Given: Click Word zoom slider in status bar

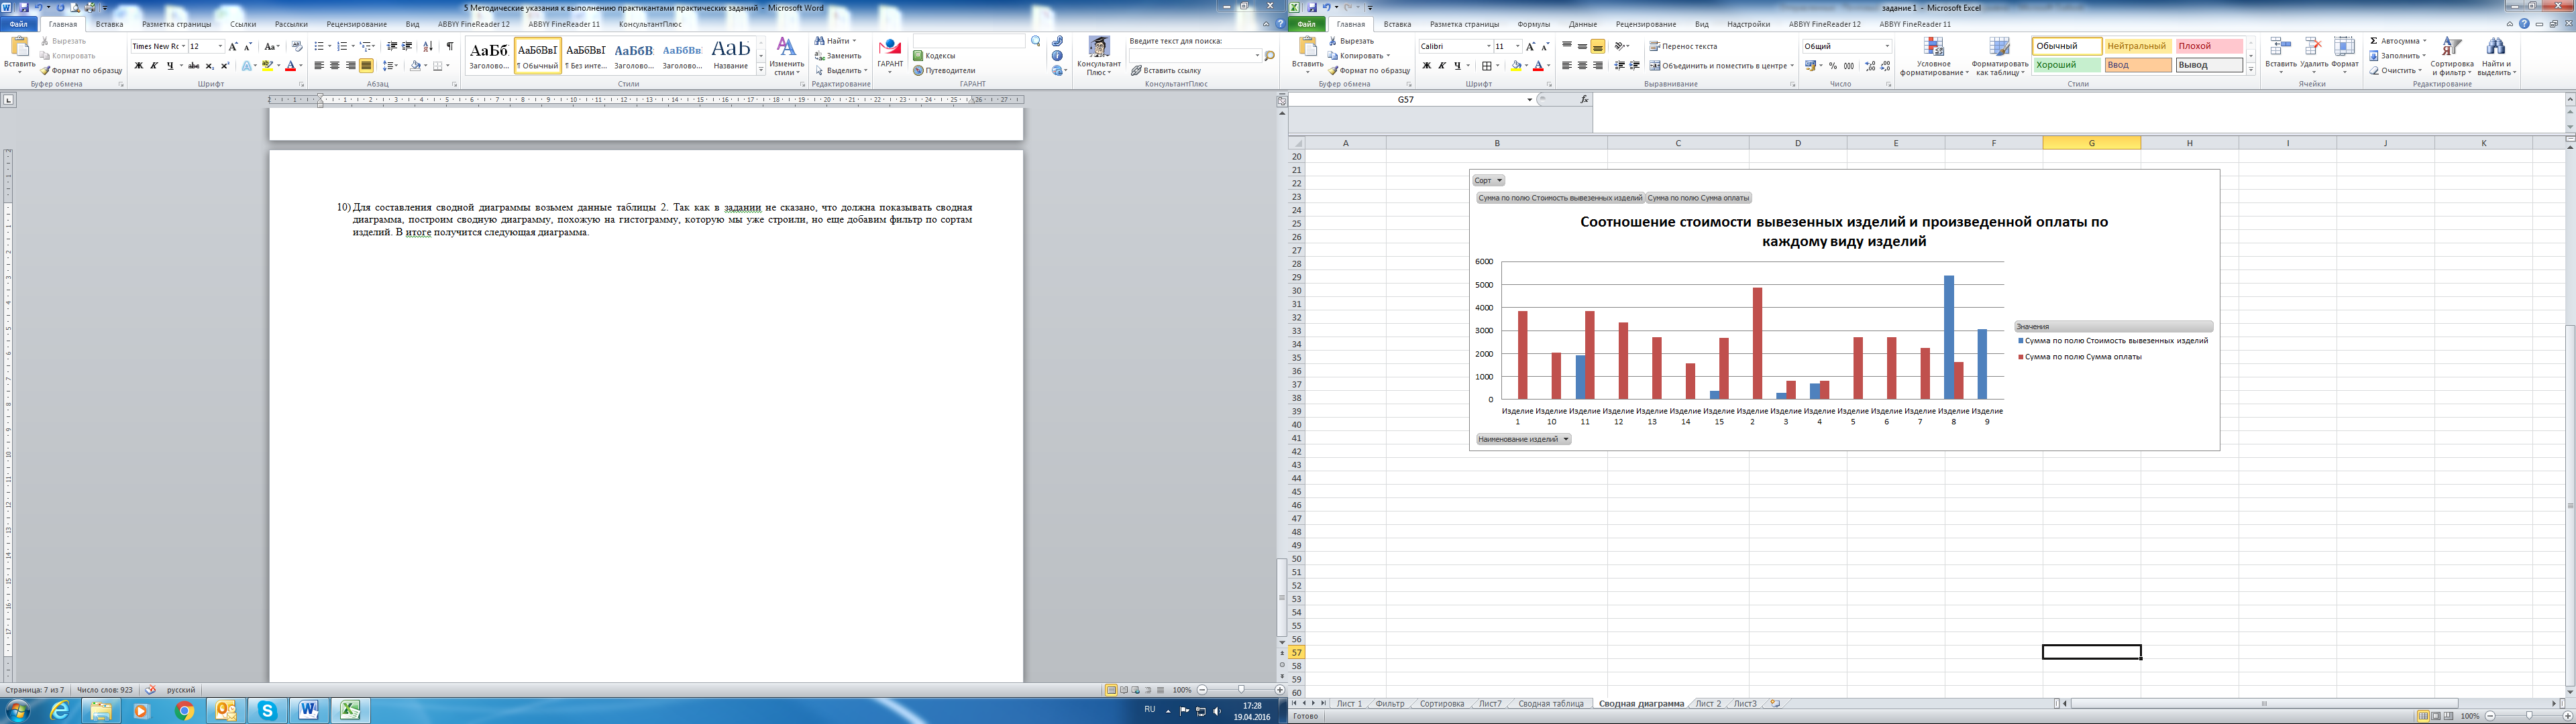Looking at the screenshot, I should coord(1241,690).
